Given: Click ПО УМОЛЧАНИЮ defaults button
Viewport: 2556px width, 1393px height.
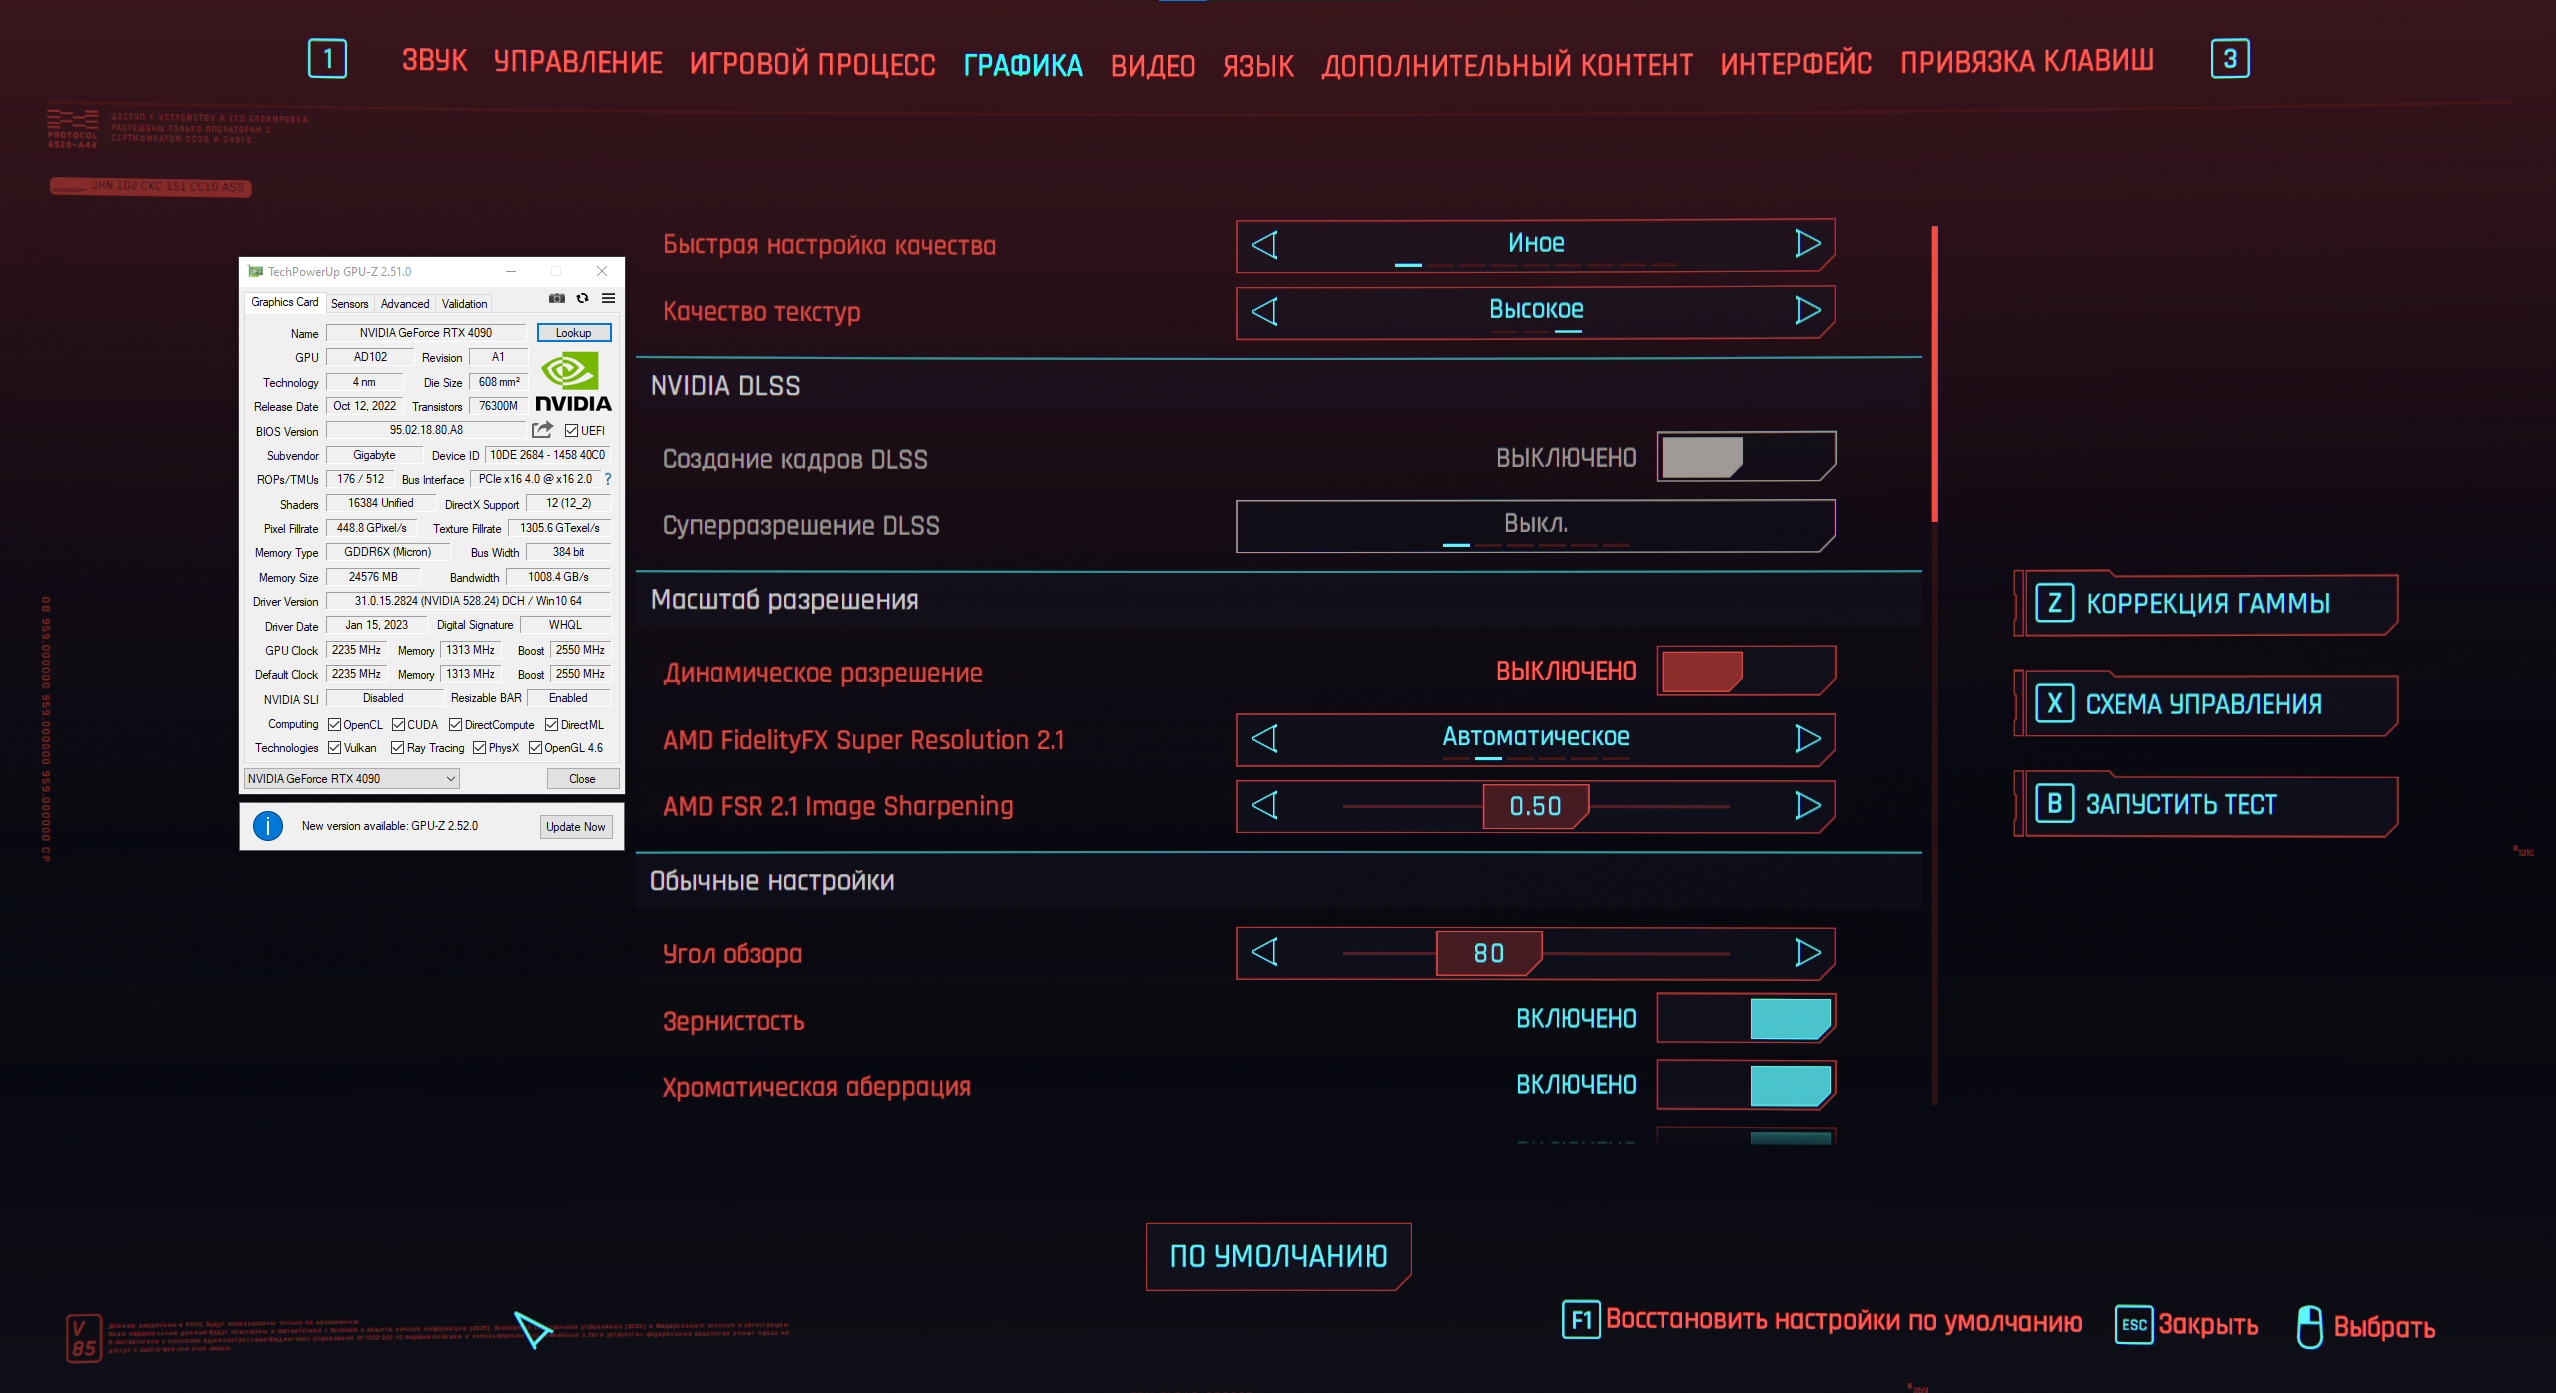Looking at the screenshot, I should 1278,1256.
